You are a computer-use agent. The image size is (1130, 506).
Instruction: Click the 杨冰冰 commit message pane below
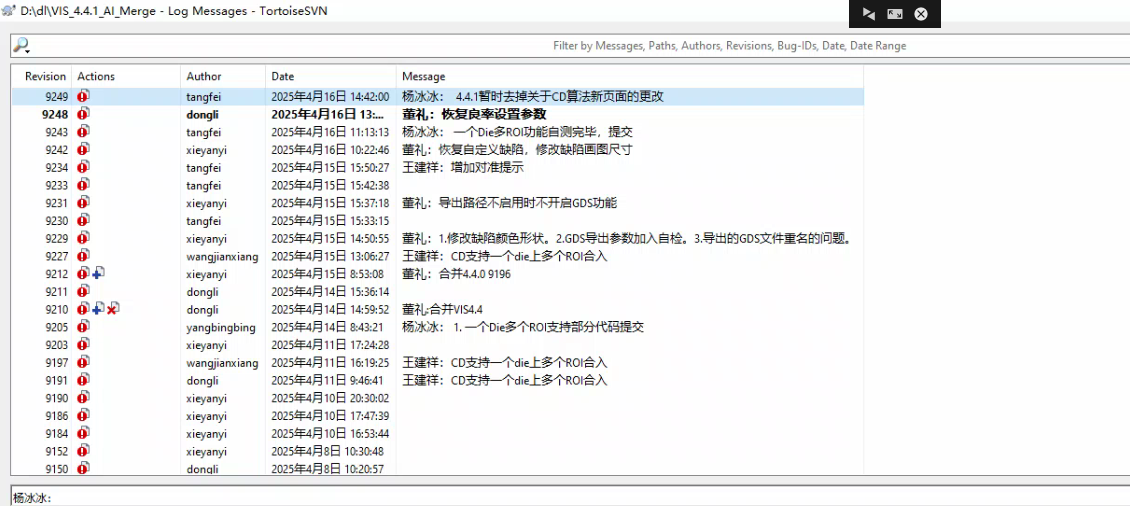click(x=570, y=497)
